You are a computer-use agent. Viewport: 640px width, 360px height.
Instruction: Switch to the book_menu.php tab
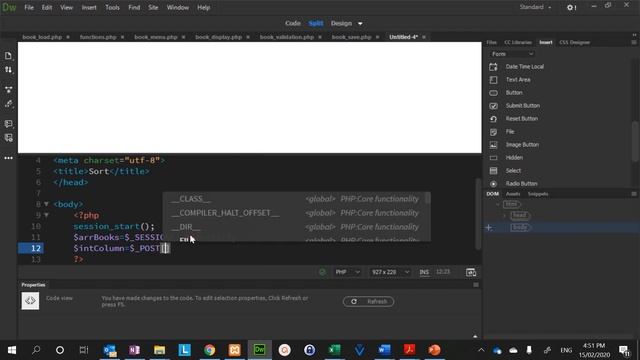156,37
